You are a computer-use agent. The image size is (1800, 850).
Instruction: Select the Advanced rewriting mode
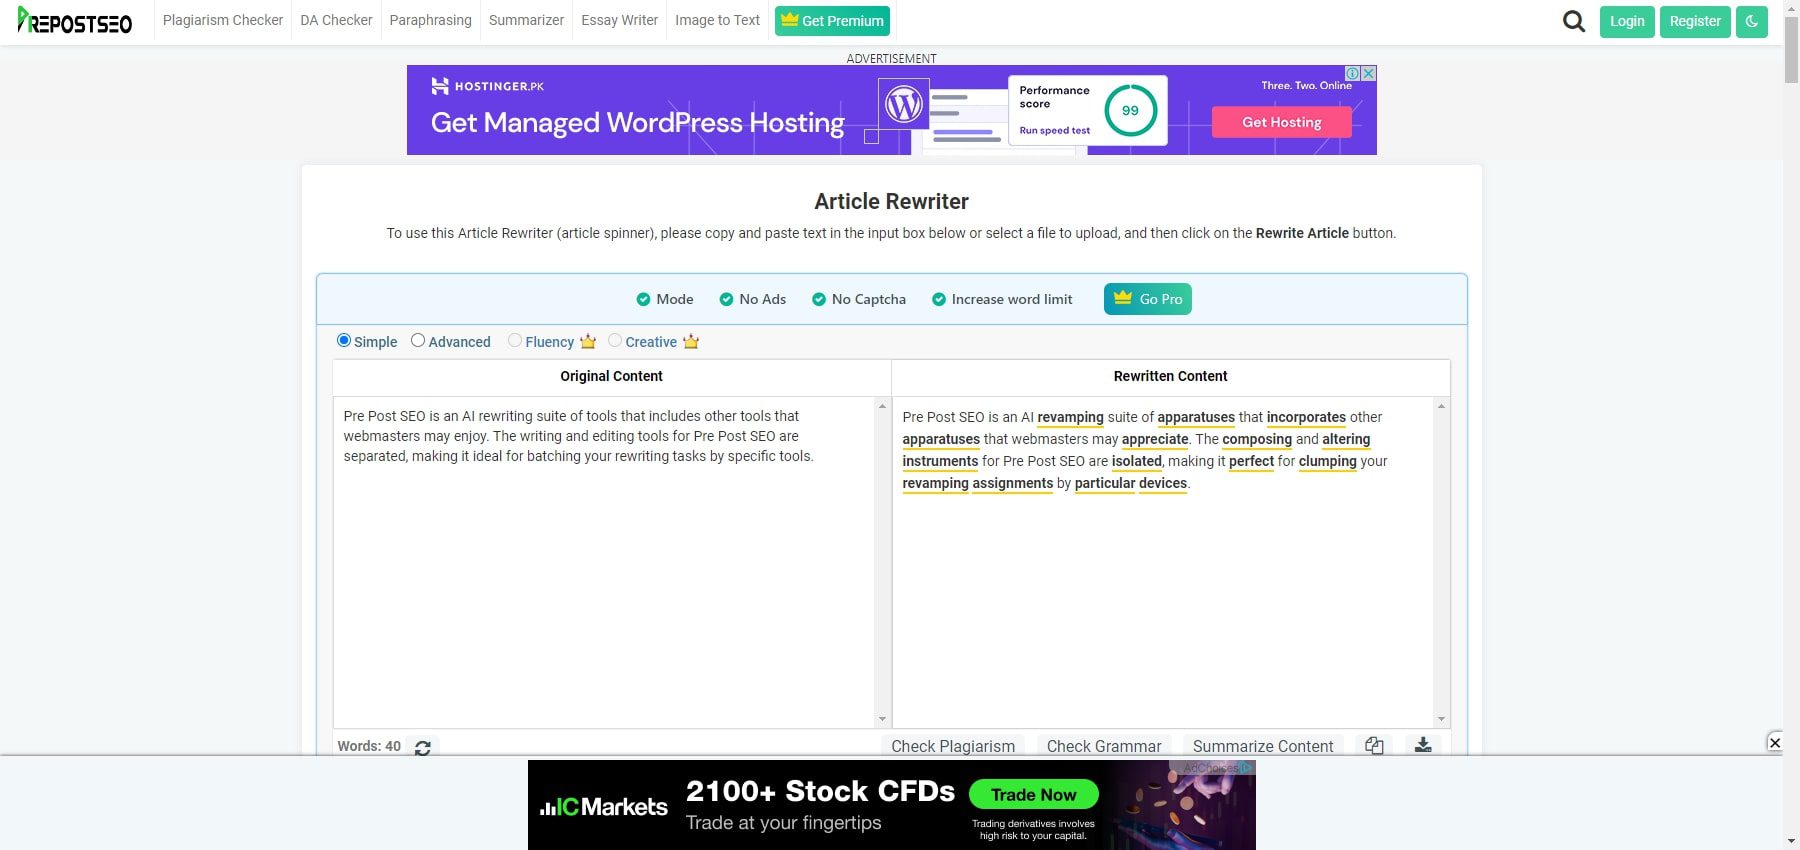coord(418,340)
